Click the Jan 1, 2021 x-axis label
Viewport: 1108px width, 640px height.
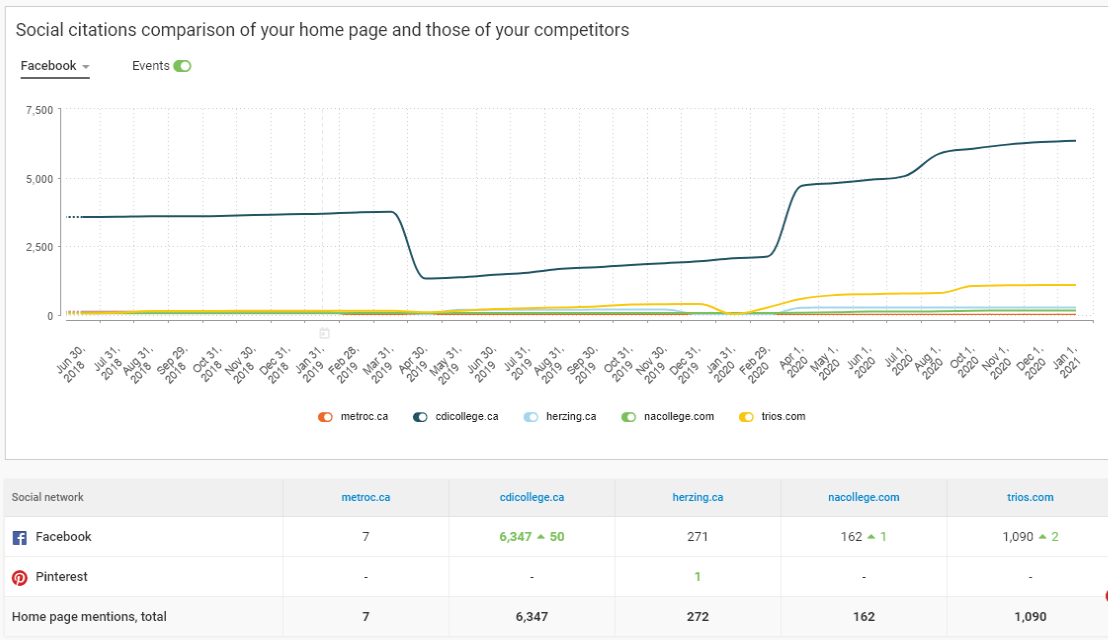click(1066, 362)
